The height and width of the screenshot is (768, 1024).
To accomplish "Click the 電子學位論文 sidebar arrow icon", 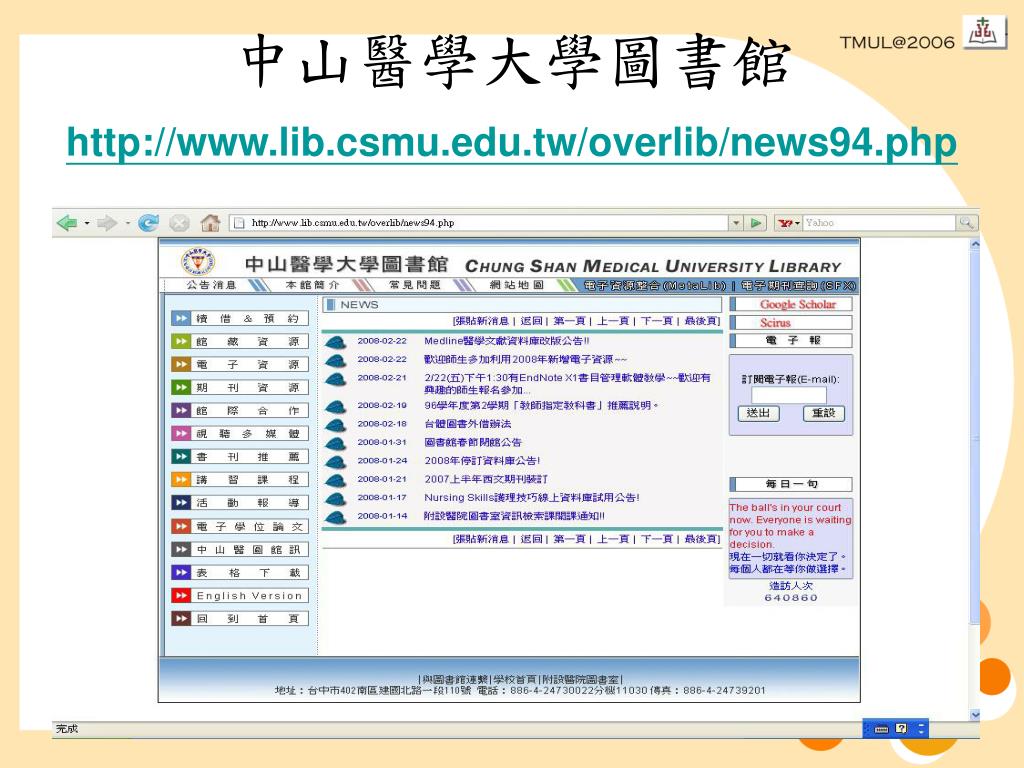I will pos(181,526).
